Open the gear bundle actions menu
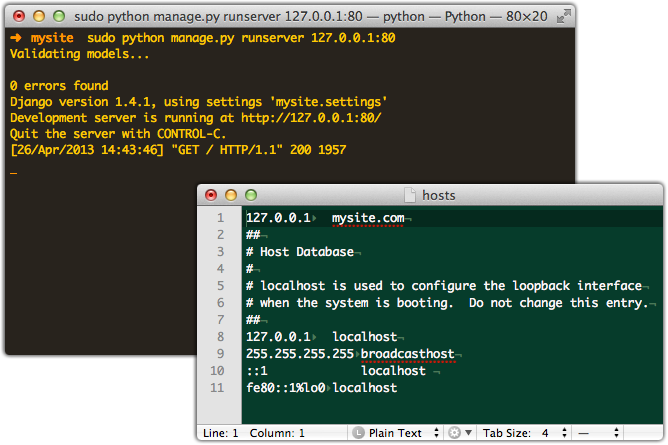Viewport: 668px width, 445px height. [460, 433]
